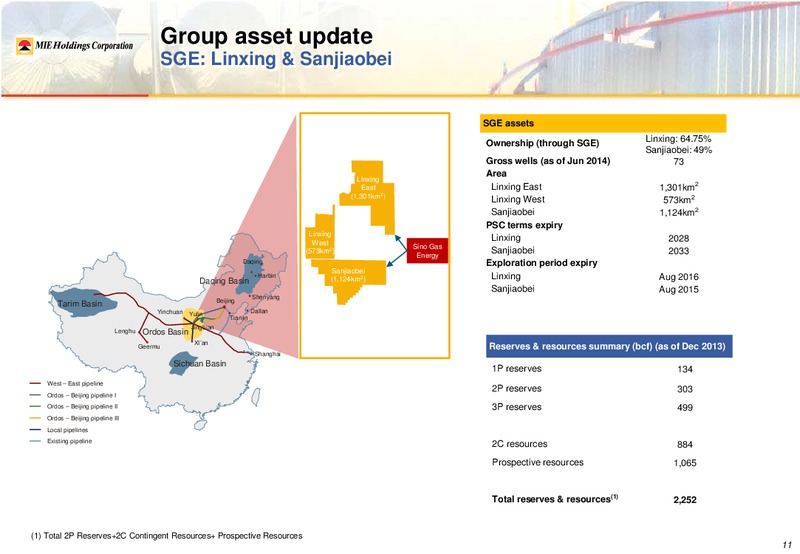Click the 1P reserves row label
The width and height of the screenshot is (800, 554).
coord(516,369)
